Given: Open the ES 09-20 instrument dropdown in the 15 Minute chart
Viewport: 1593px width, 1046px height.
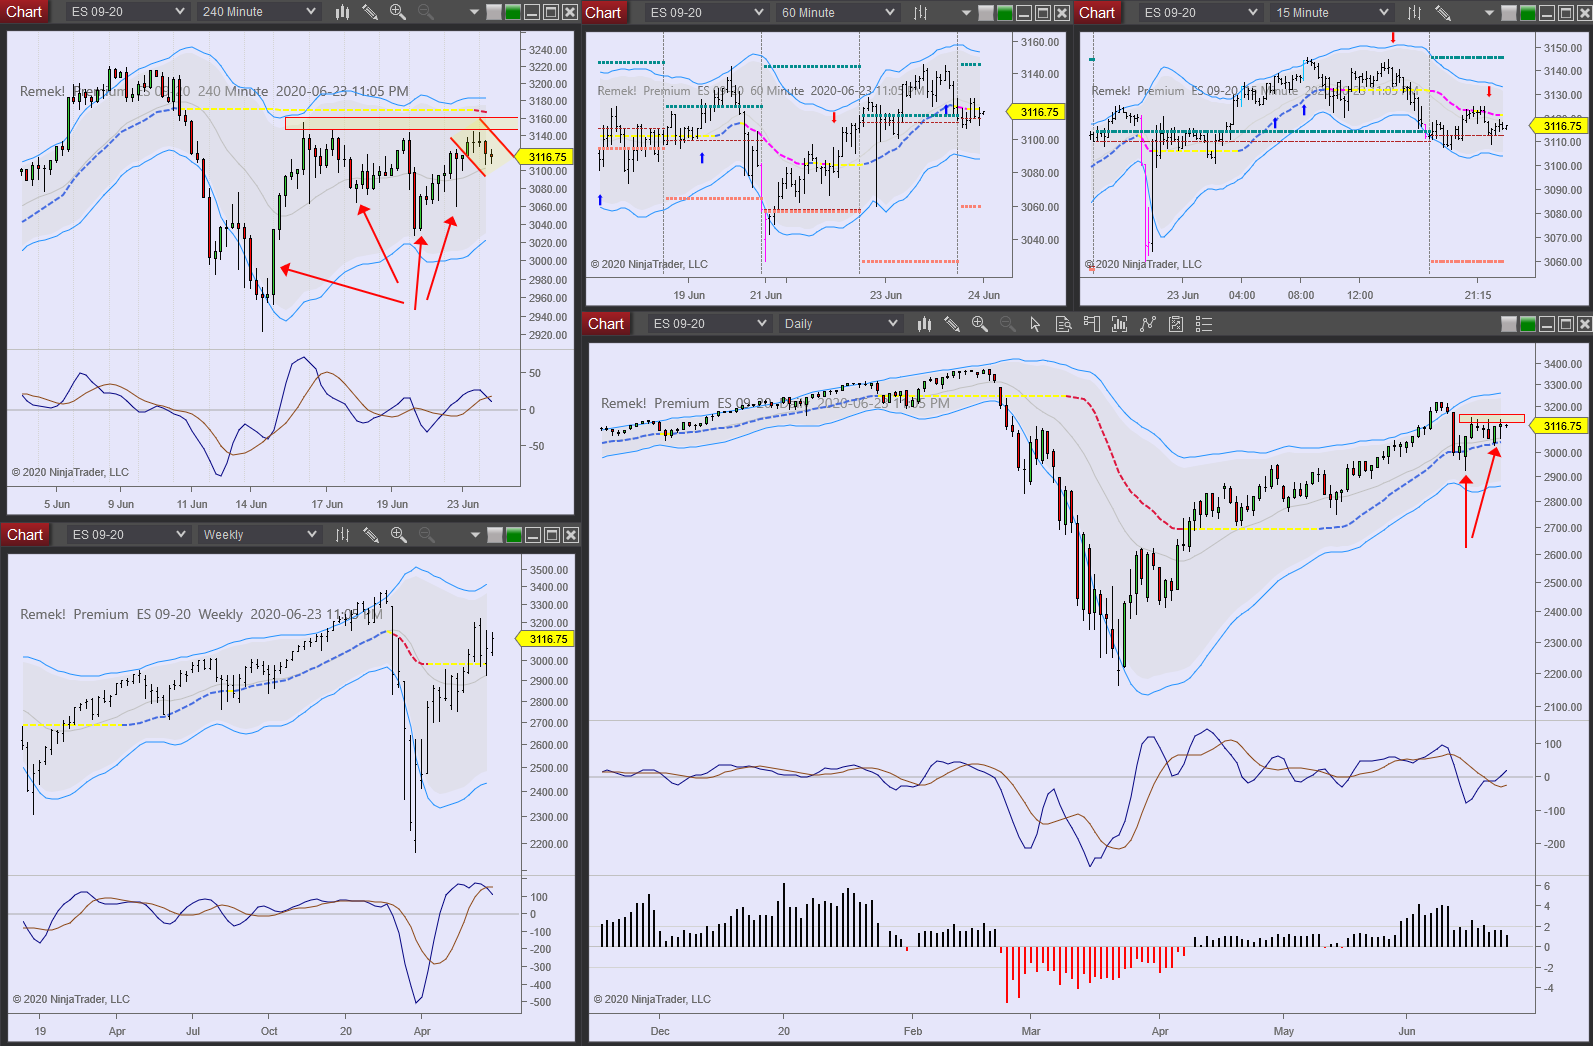Looking at the screenshot, I should pos(1201,13).
